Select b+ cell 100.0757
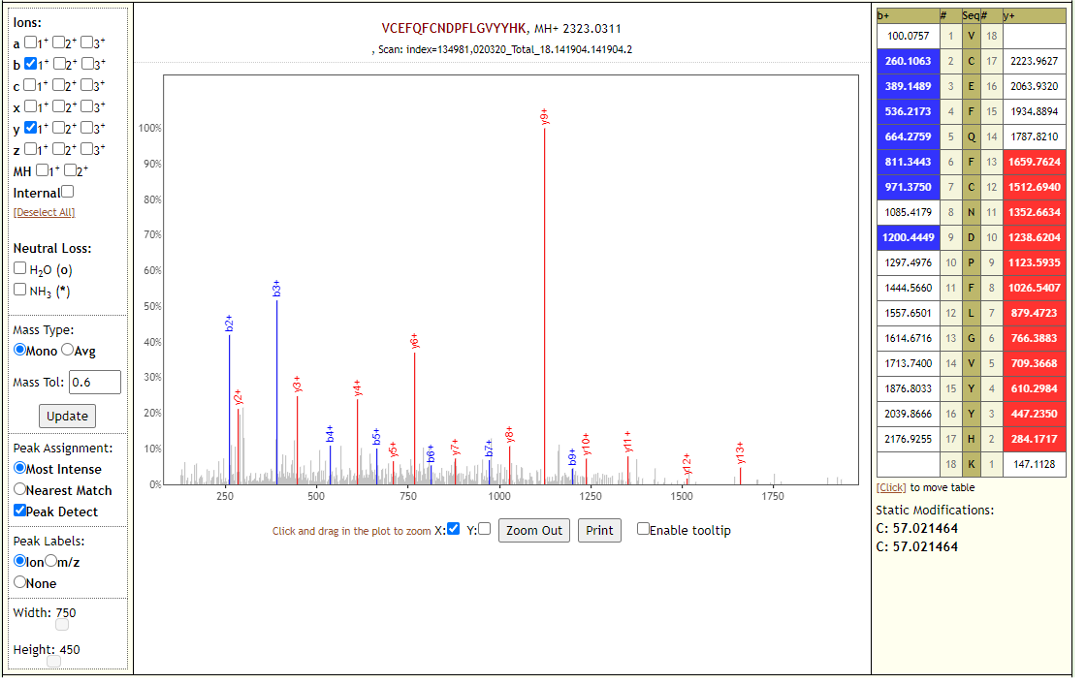Viewport: 1075px width, 679px height. pyautogui.click(x=908, y=36)
